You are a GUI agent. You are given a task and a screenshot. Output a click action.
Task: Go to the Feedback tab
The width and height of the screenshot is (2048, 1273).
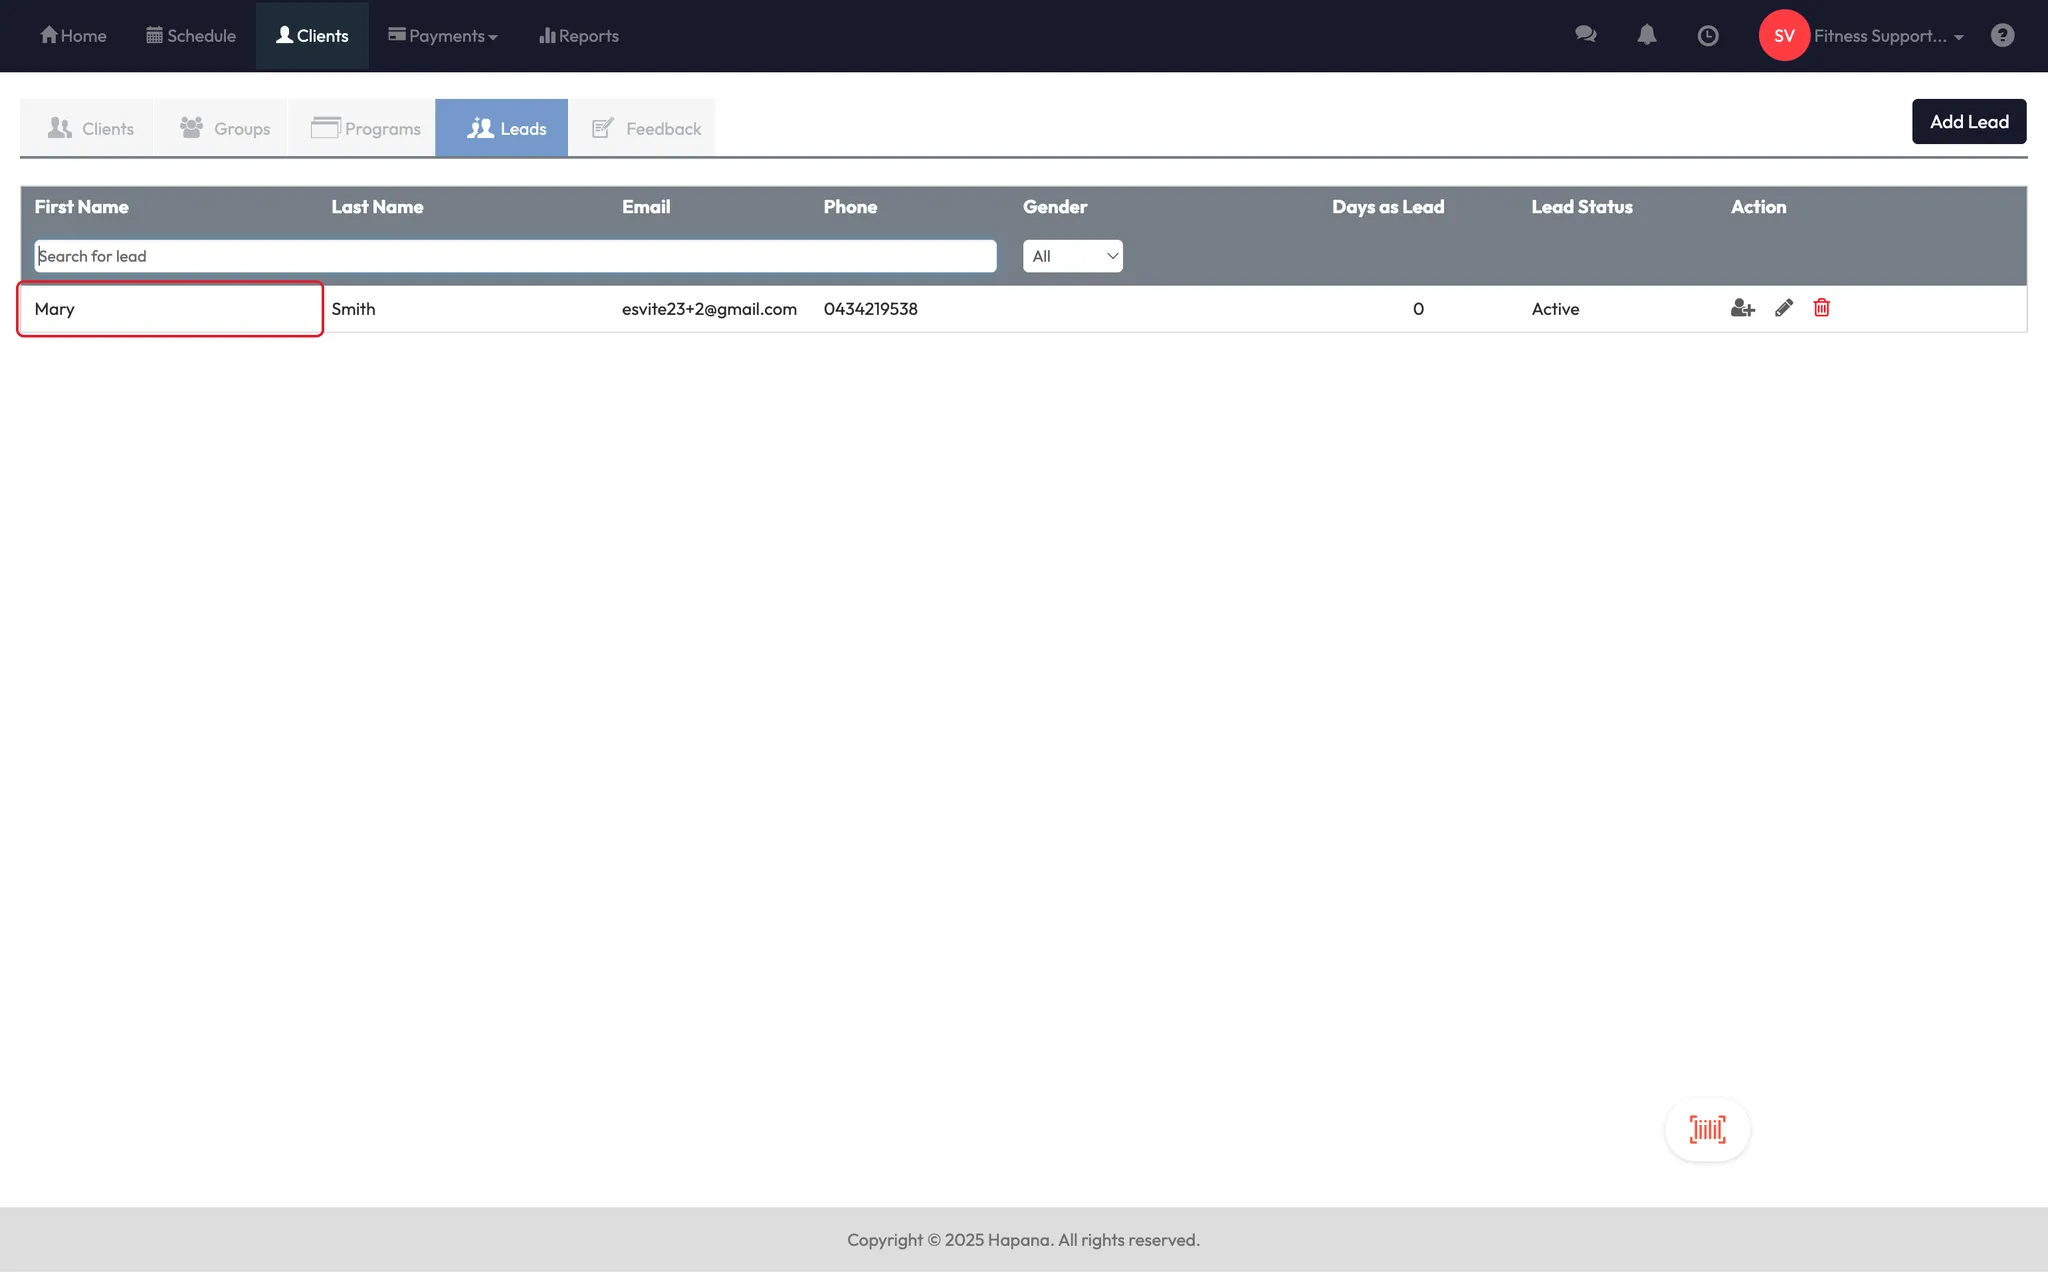[x=646, y=128]
